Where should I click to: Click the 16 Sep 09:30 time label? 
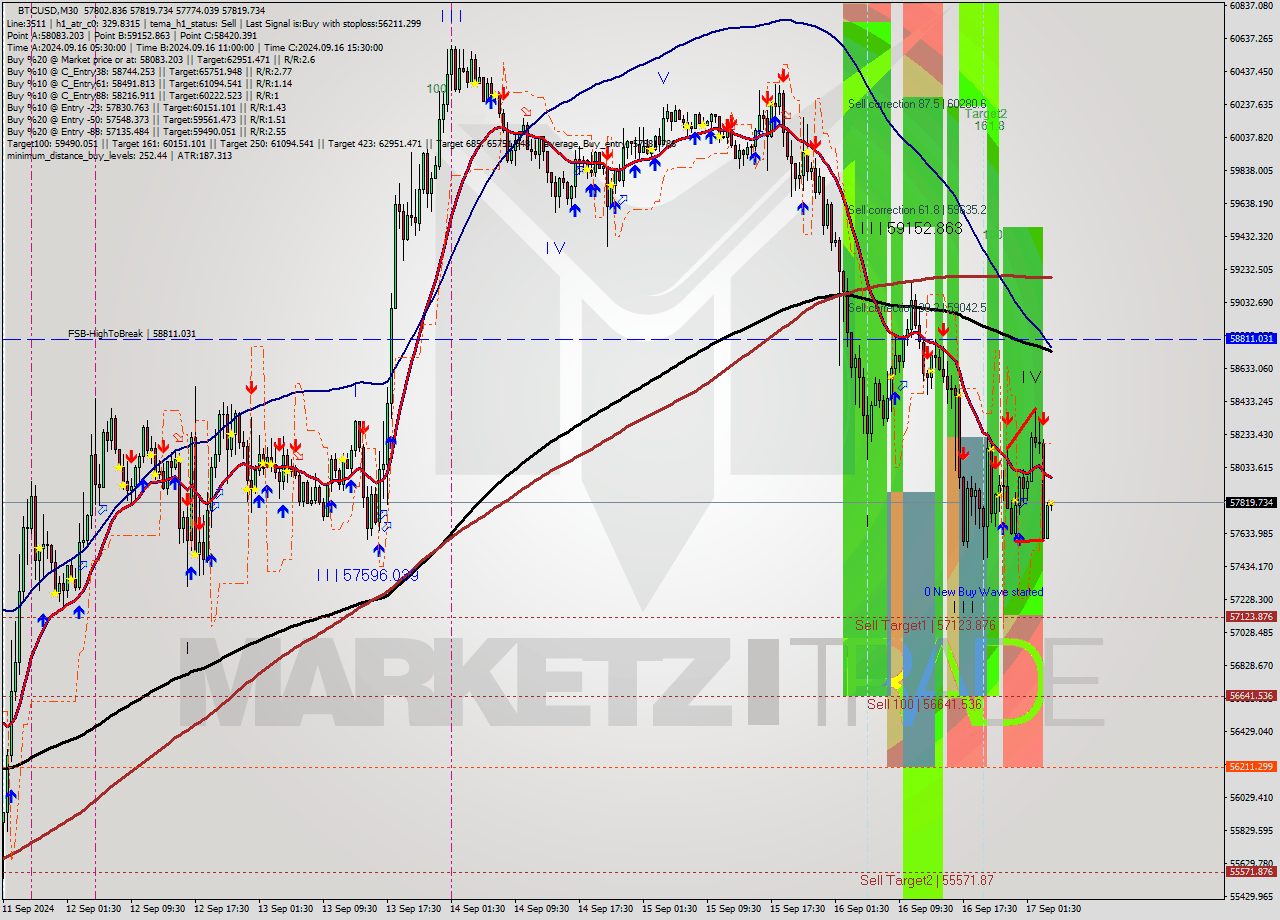click(925, 909)
